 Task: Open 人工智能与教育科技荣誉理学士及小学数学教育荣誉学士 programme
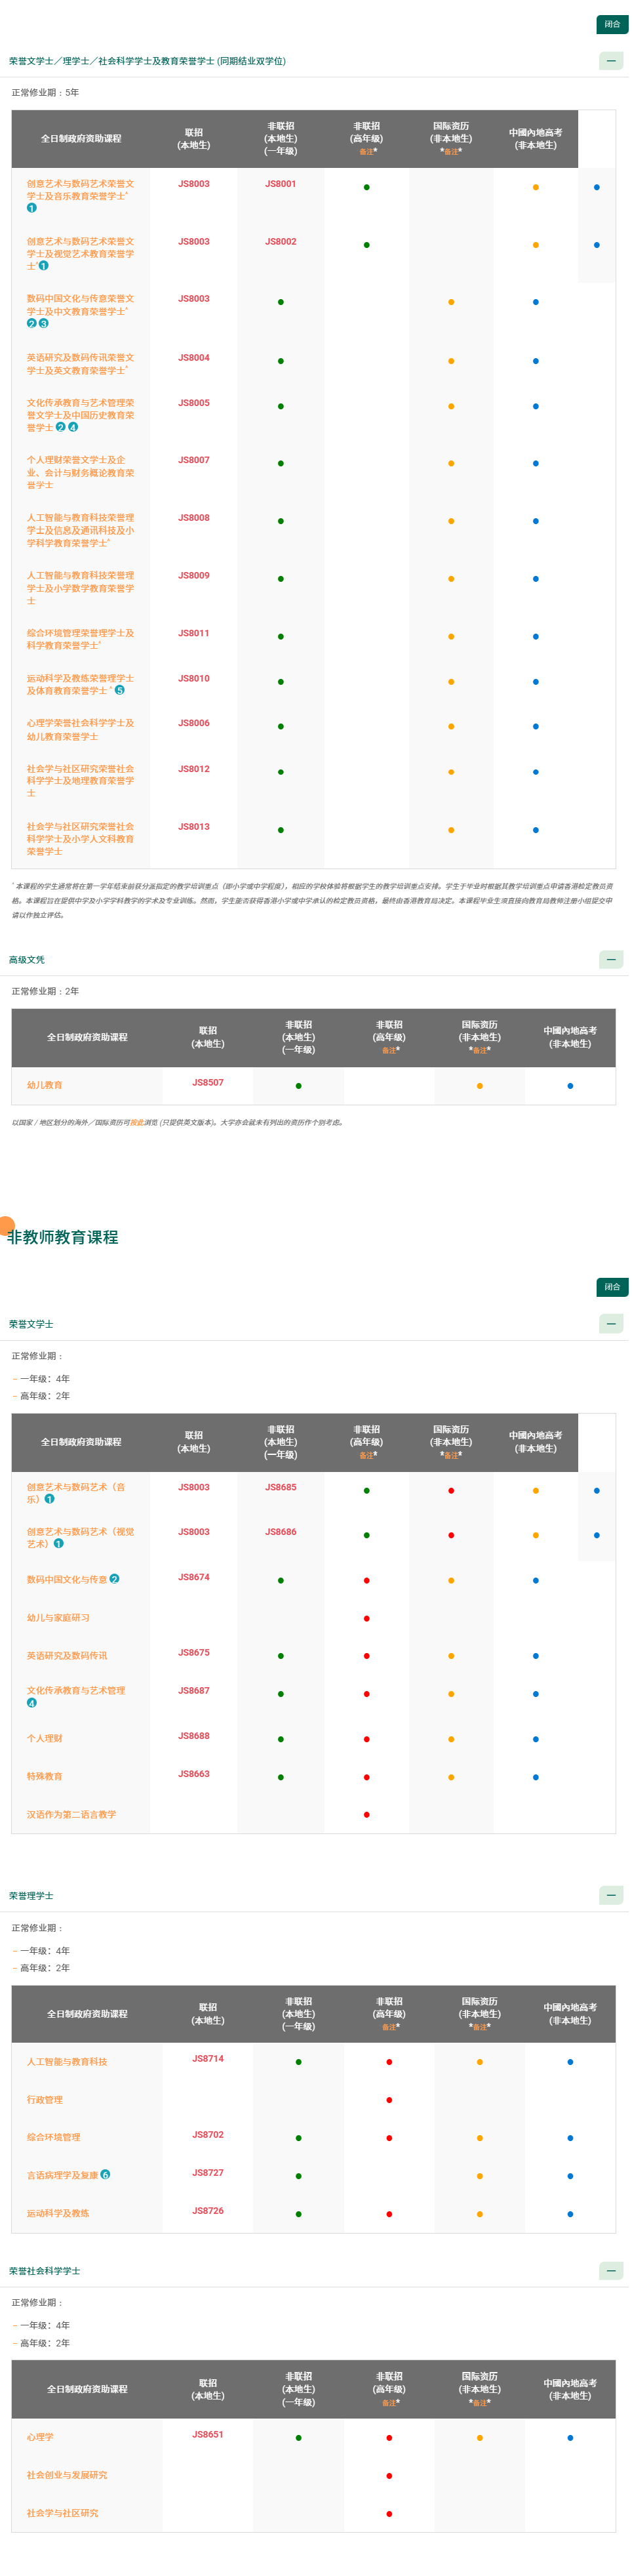click(80, 588)
